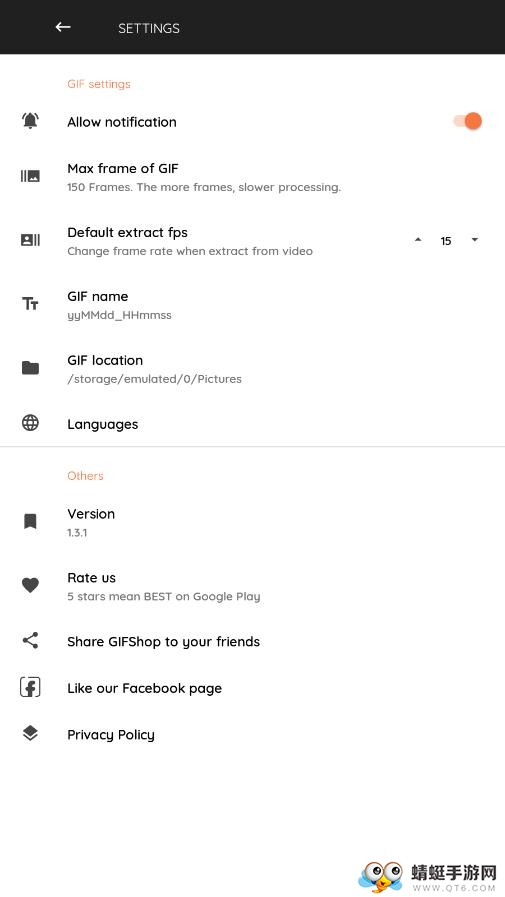The image size is (505, 897).
Task: Increase the extract fps with the up arrow
Action: 418,240
